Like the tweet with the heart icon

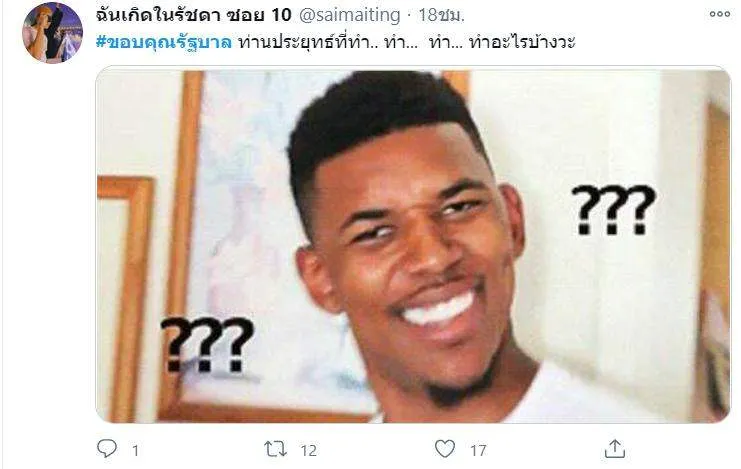[x=445, y=449]
